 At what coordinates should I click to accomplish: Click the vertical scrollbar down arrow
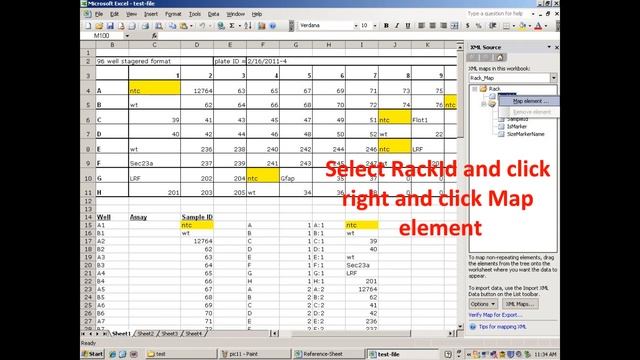tap(460, 327)
